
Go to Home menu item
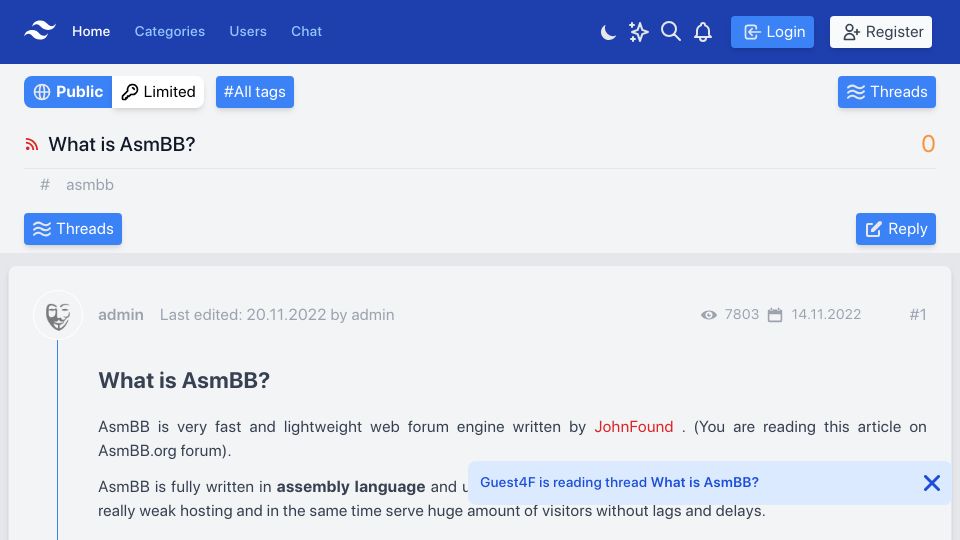click(x=91, y=31)
